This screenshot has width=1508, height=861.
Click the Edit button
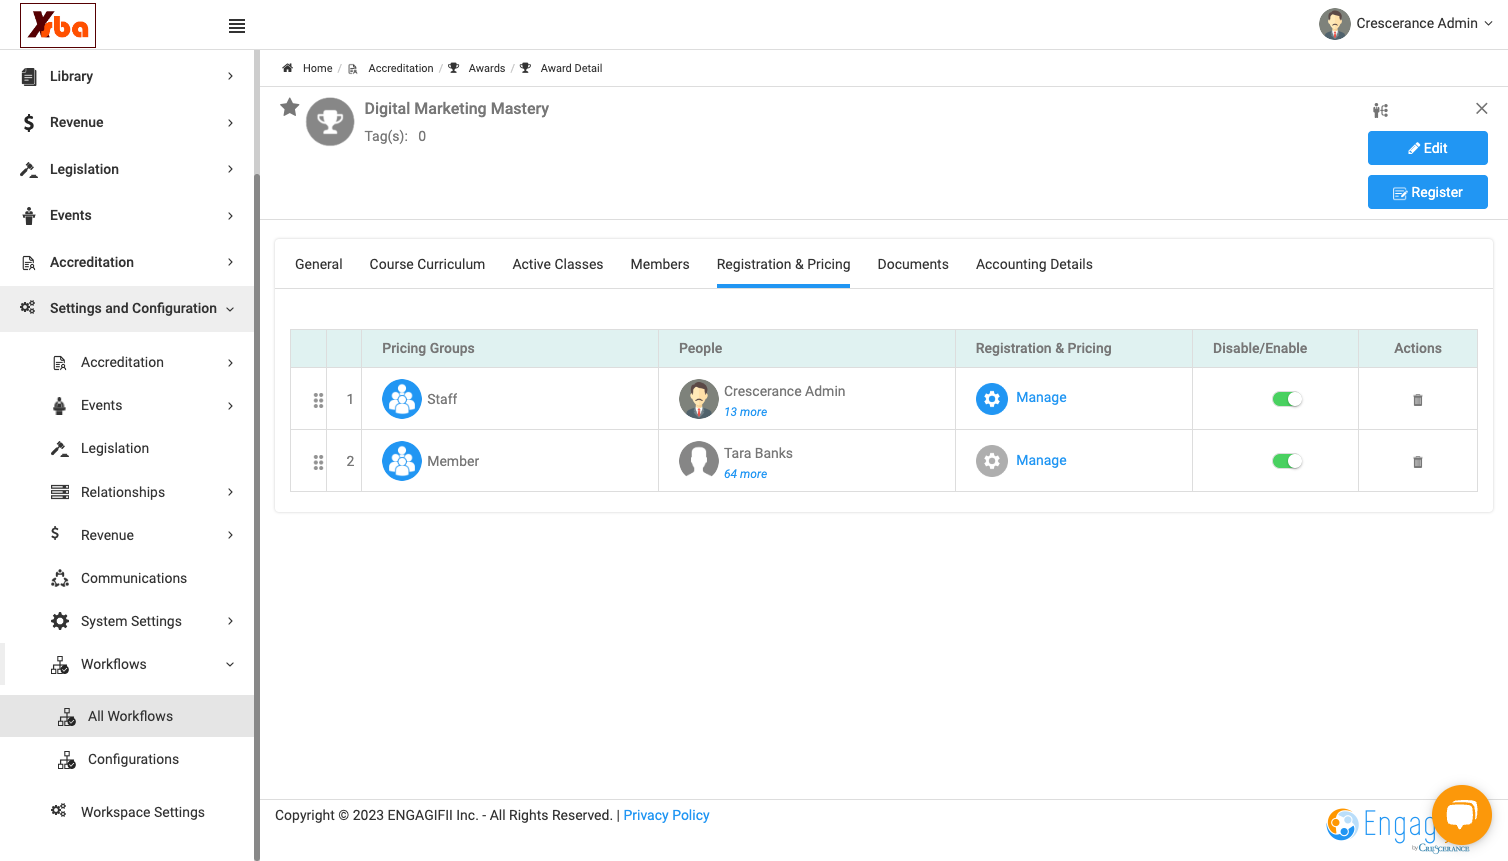pyautogui.click(x=1428, y=148)
